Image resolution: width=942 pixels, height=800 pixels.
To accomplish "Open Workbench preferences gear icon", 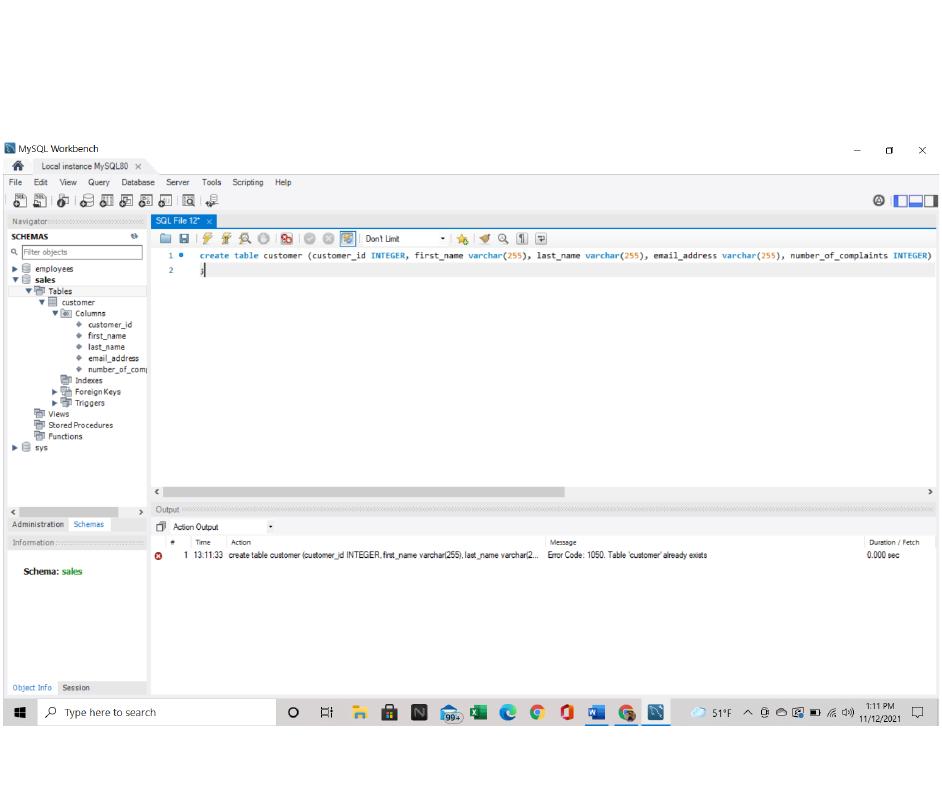I will [x=879, y=201].
